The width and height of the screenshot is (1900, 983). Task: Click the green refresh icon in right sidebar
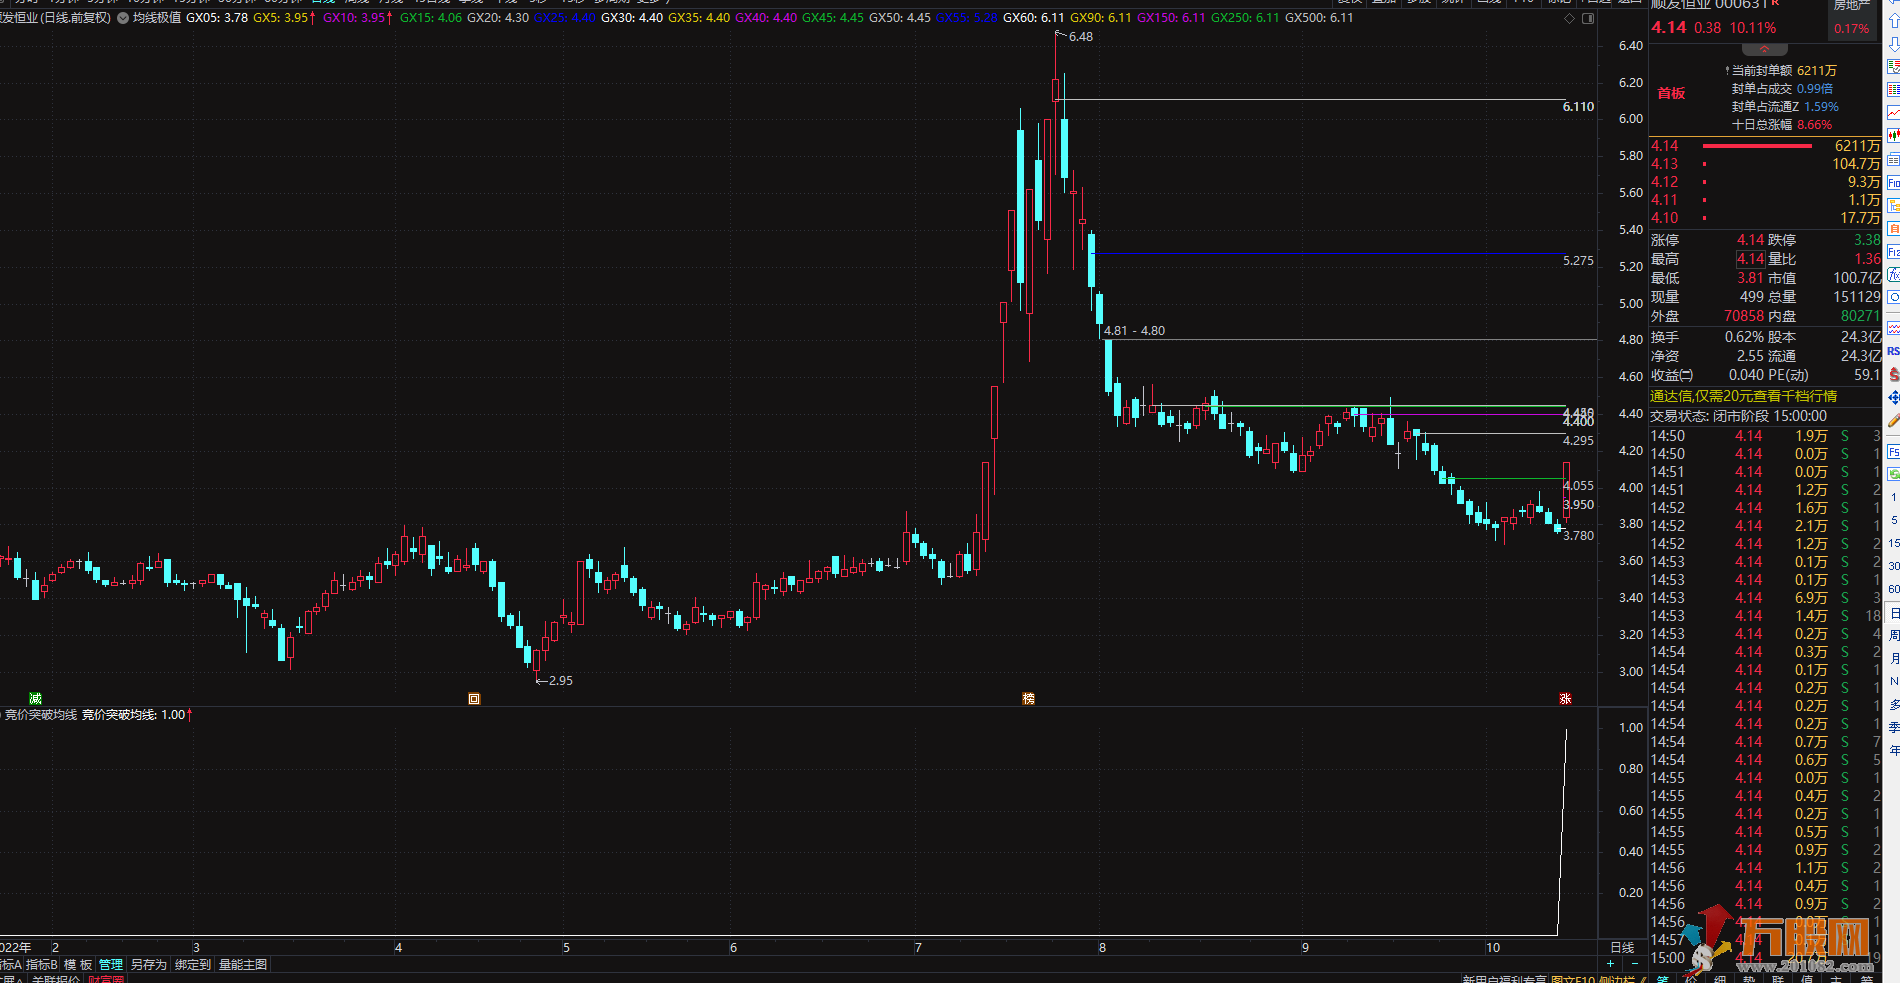1893,474
